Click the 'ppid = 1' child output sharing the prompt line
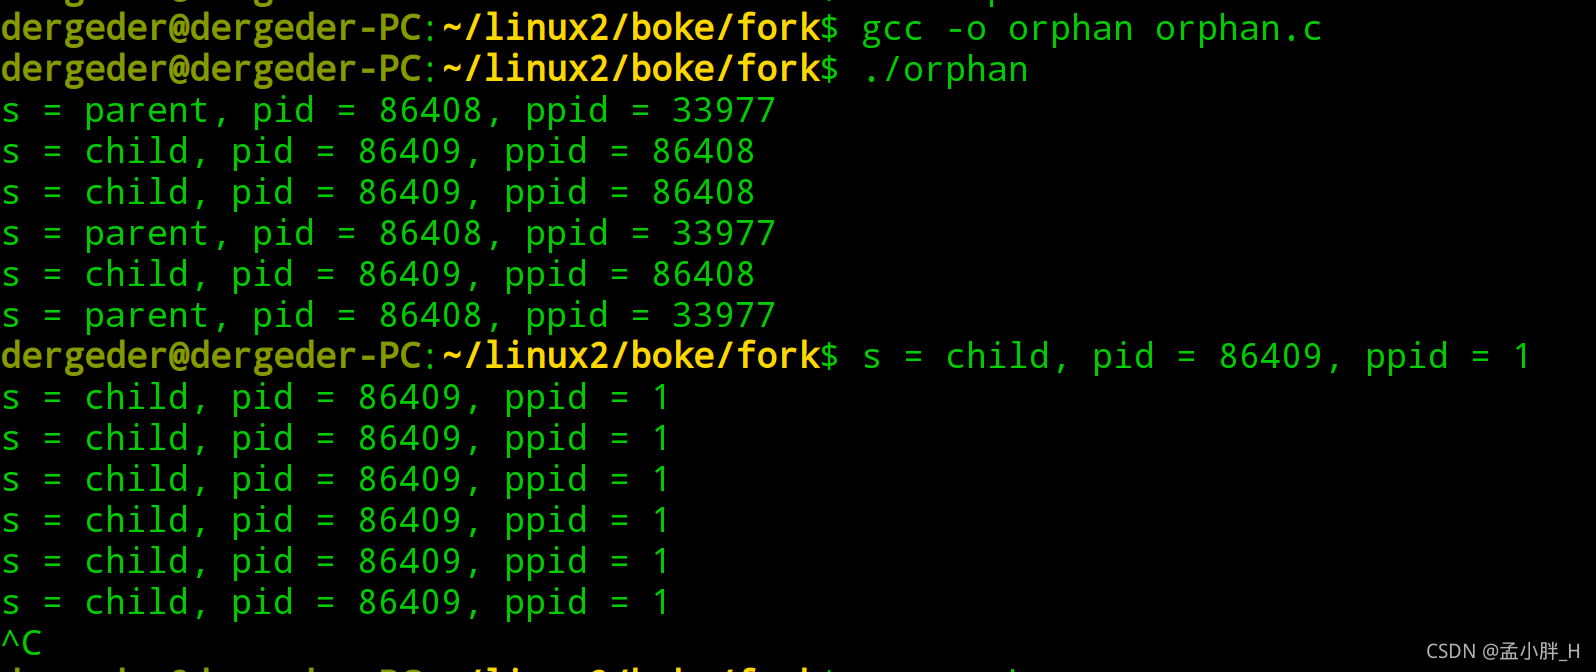 tap(1196, 356)
